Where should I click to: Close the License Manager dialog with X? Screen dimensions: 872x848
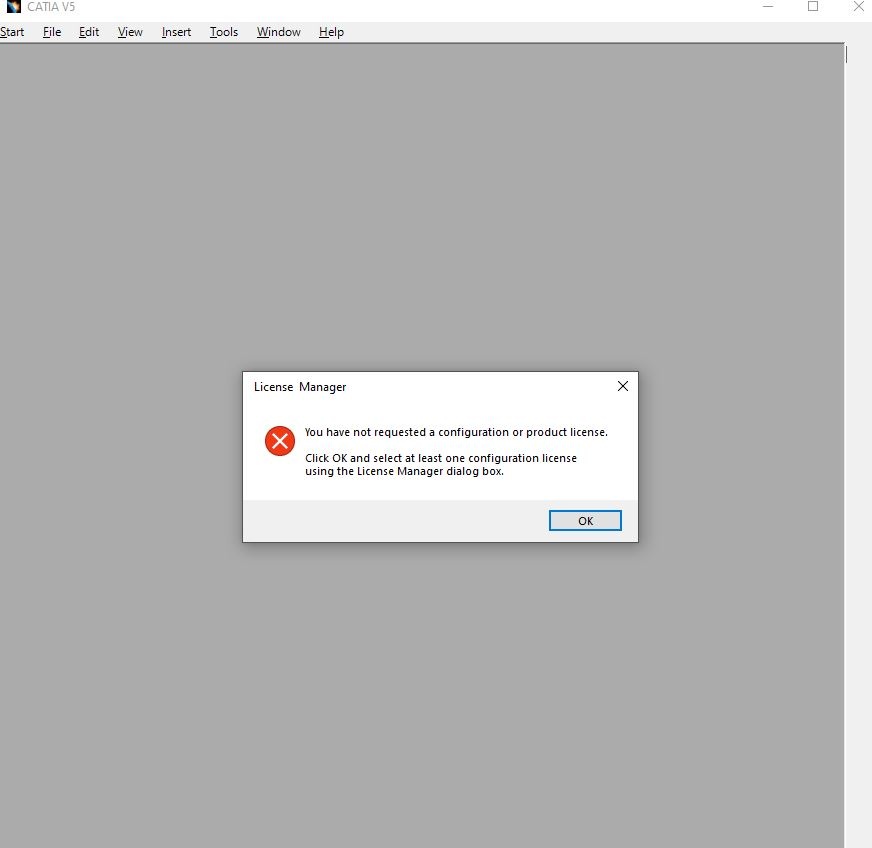[x=623, y=386]
